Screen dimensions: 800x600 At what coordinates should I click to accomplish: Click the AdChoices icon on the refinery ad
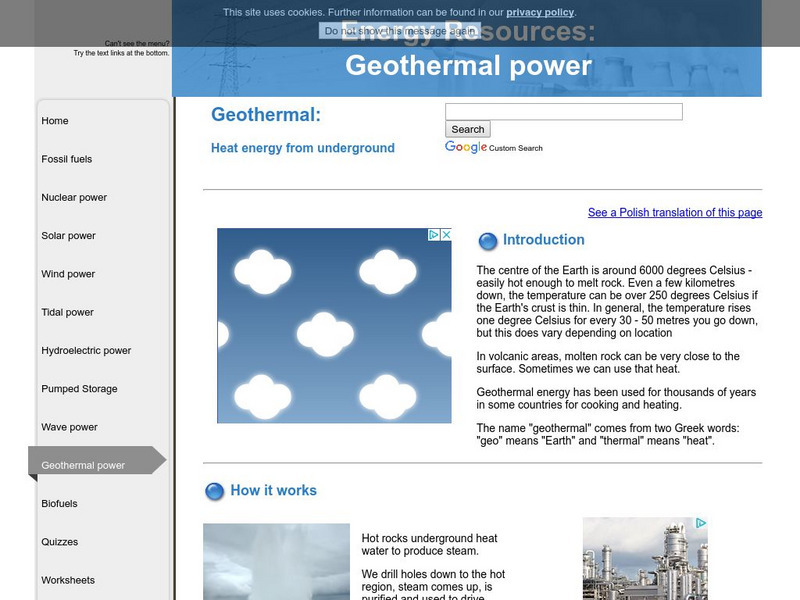coord(702,523)
